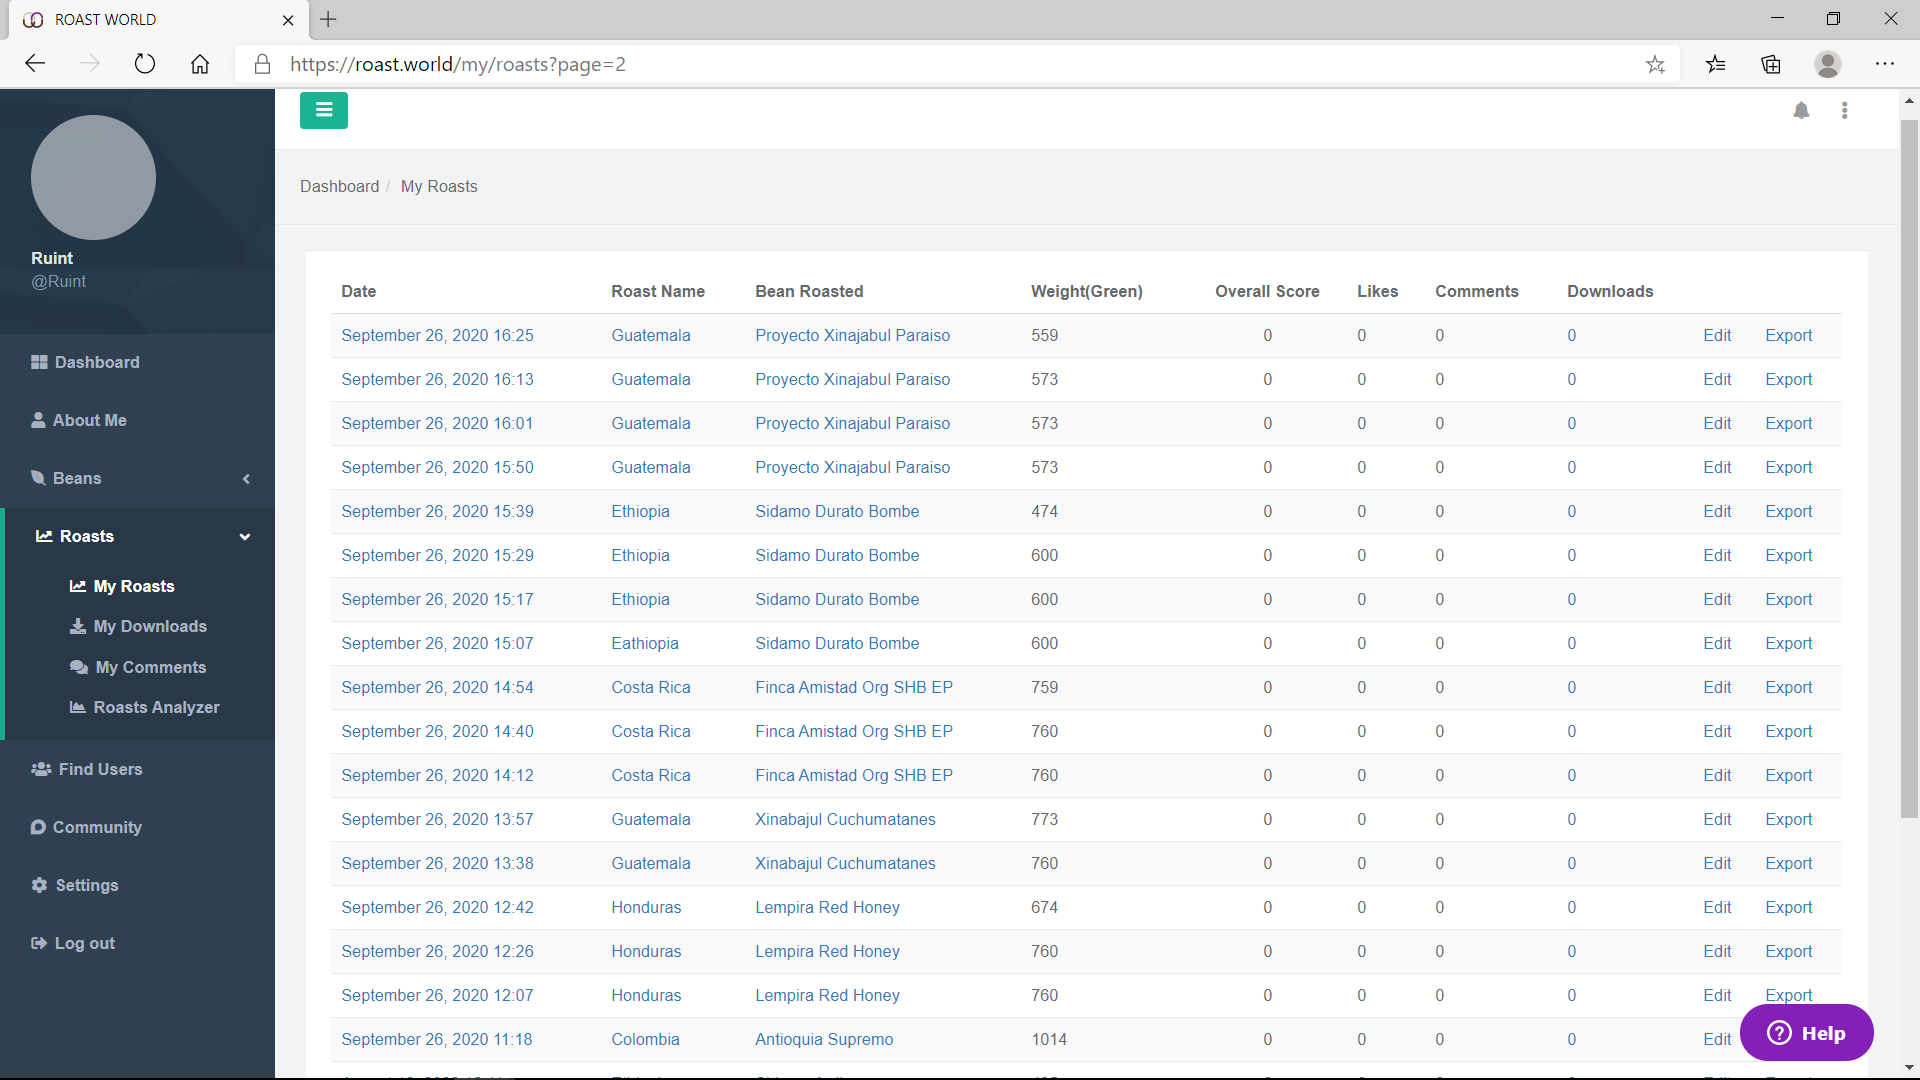
Task: Open browser settings and more ellipsis
Action: coord(1885,64)
